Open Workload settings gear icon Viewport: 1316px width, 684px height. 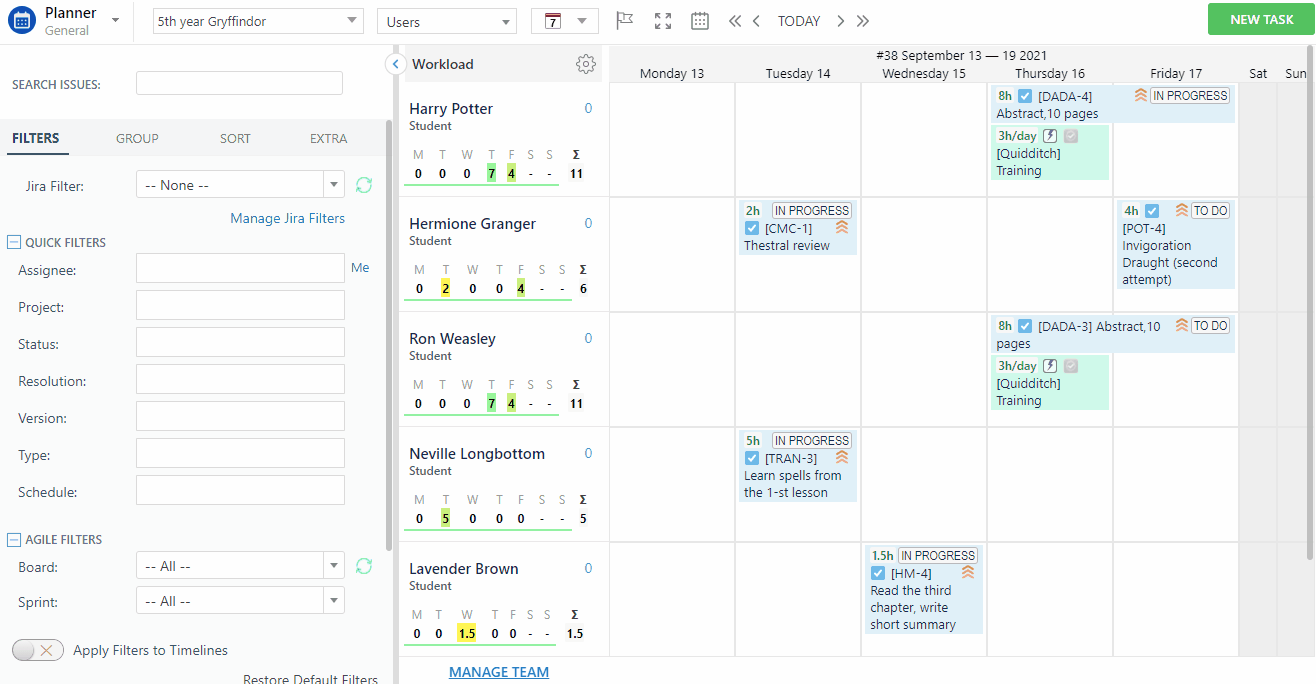click(x=586, y=64)
